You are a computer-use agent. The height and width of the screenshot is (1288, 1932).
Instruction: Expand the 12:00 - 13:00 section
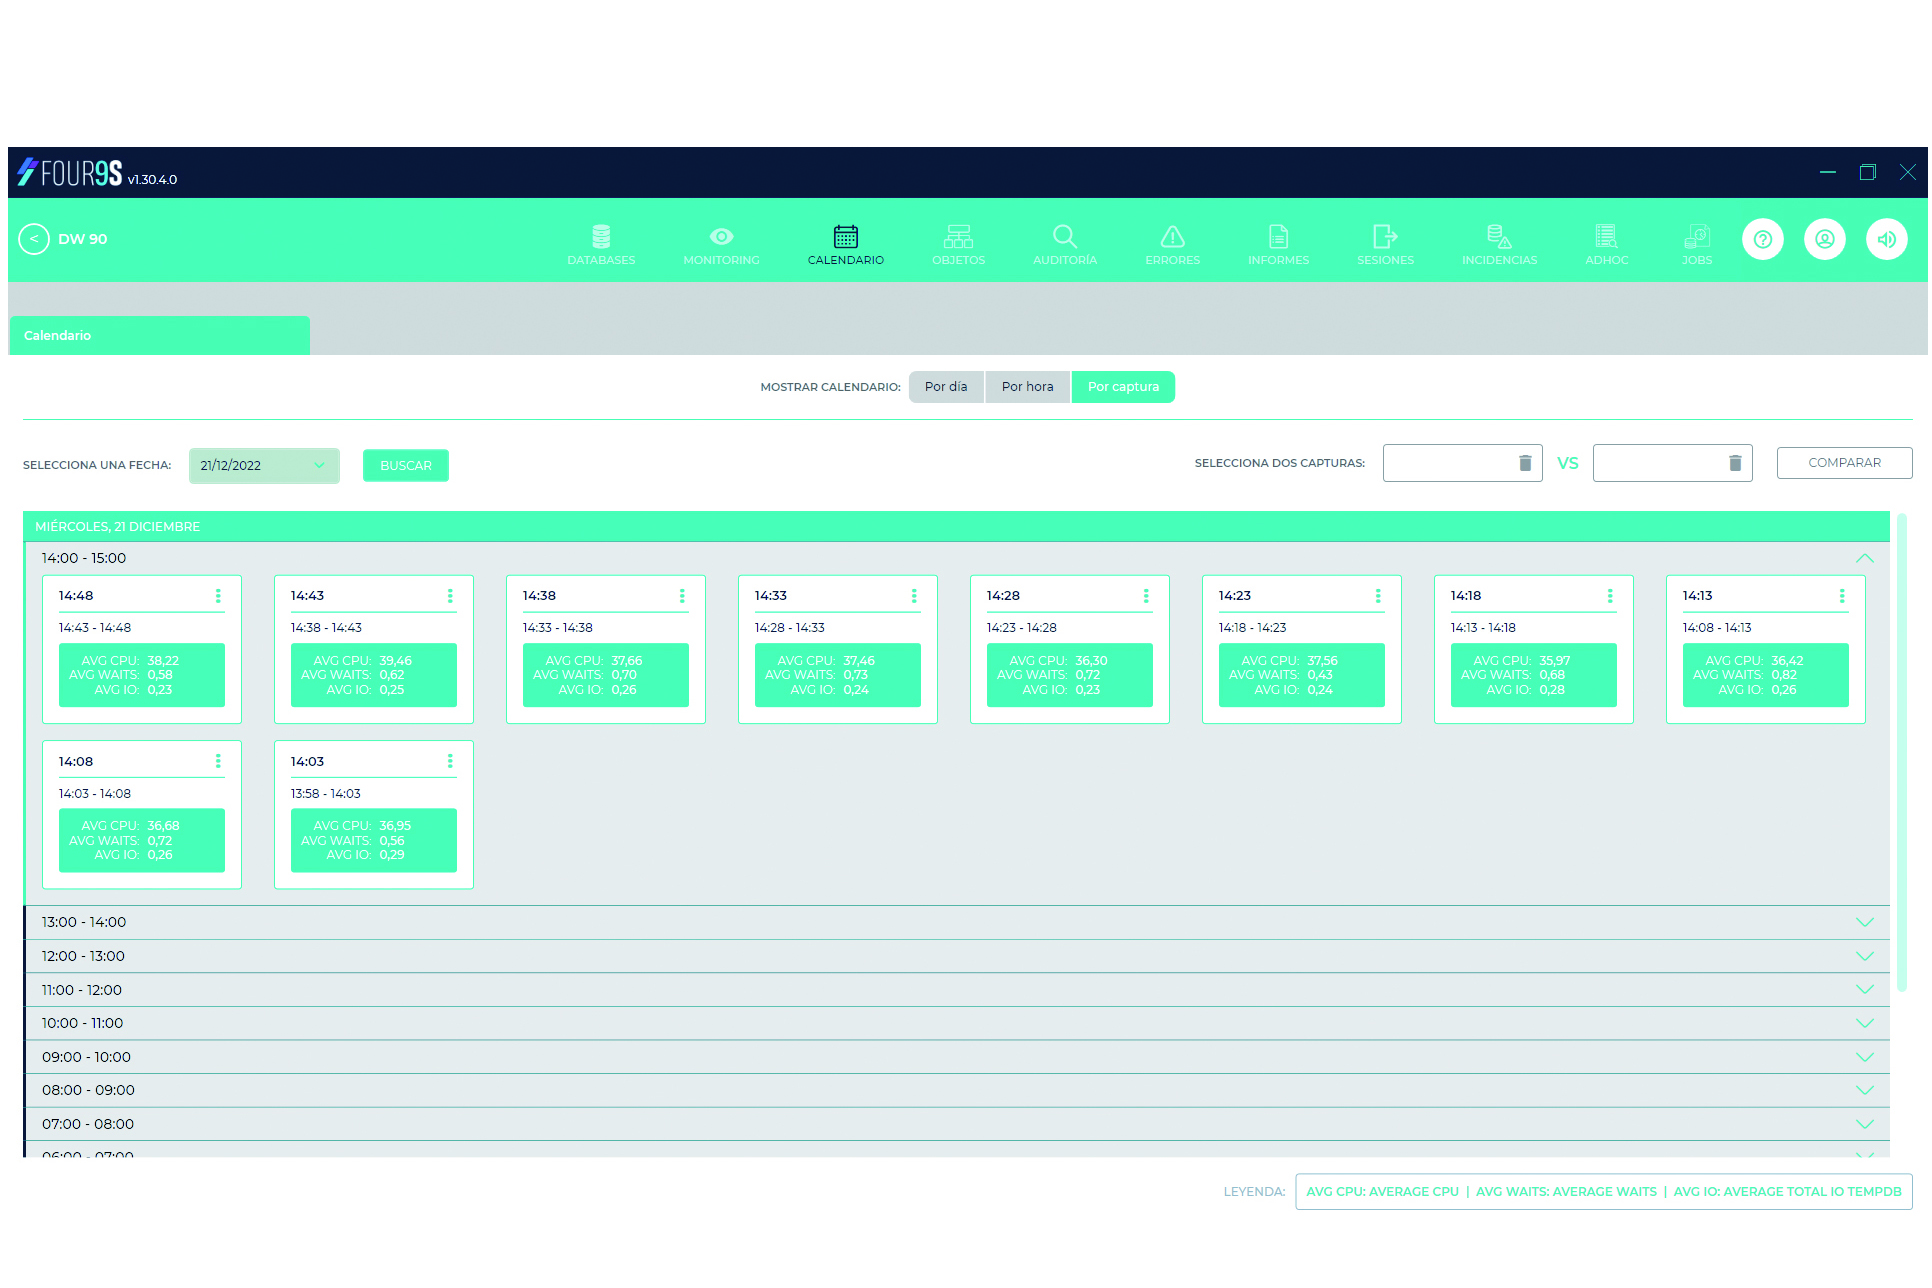tap(1865, 956)
